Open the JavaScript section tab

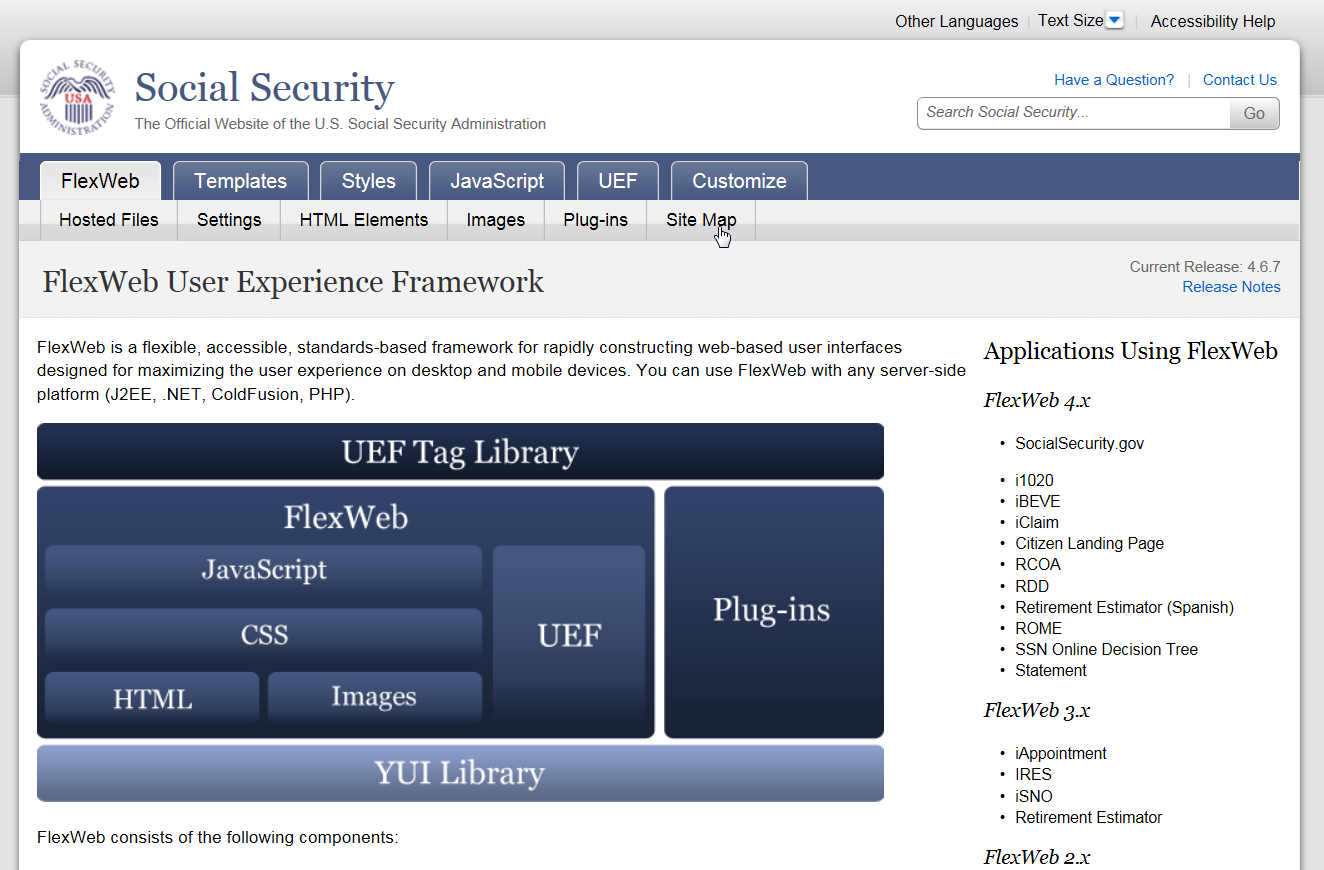click(497, 181)
